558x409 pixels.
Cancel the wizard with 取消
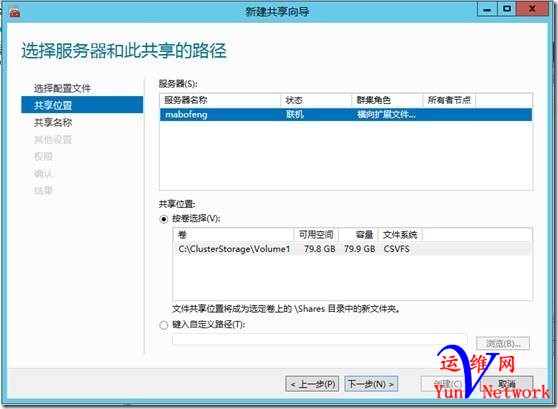tap(507, 384)
